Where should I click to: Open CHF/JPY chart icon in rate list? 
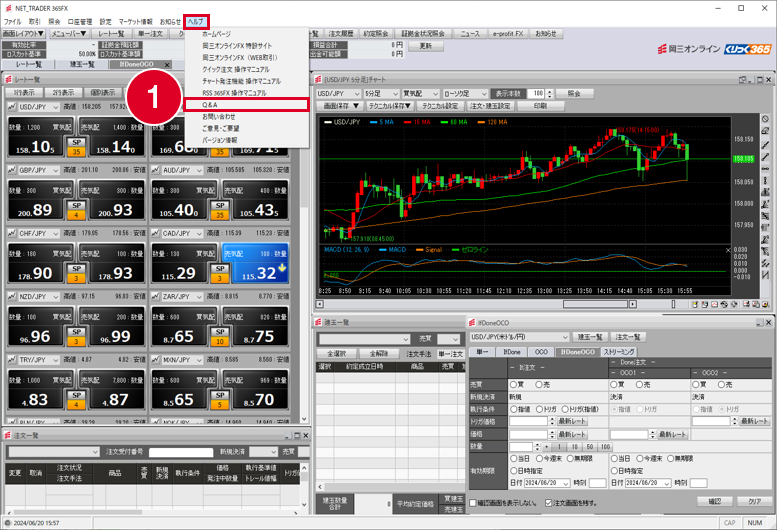tap(11, 233)
